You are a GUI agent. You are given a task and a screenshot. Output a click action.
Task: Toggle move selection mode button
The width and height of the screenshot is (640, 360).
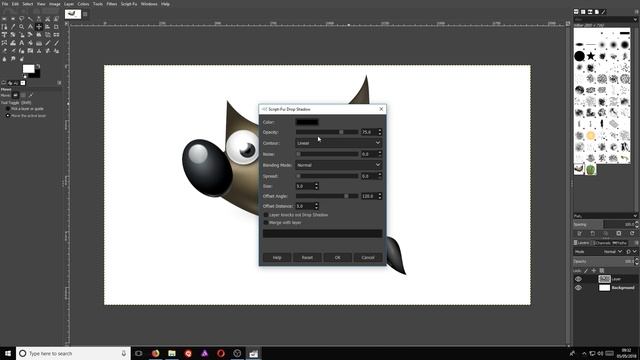(23, 95)
